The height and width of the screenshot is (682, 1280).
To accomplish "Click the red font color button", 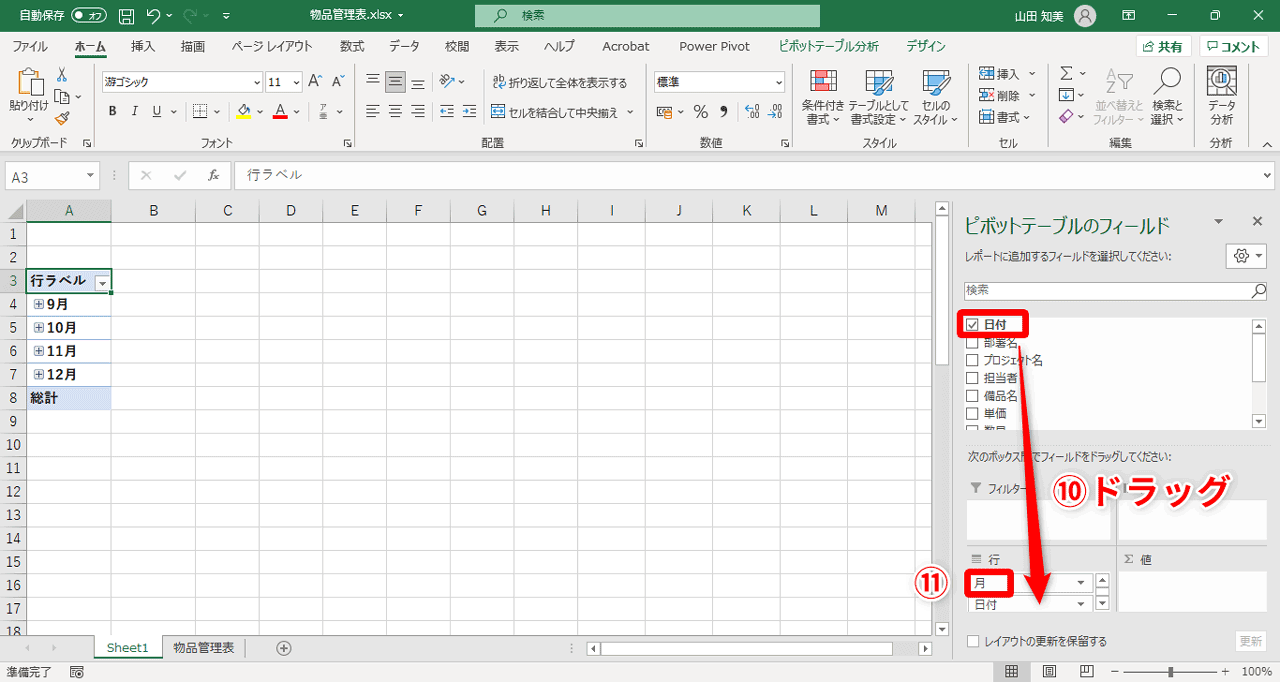I will pos(280,111).
